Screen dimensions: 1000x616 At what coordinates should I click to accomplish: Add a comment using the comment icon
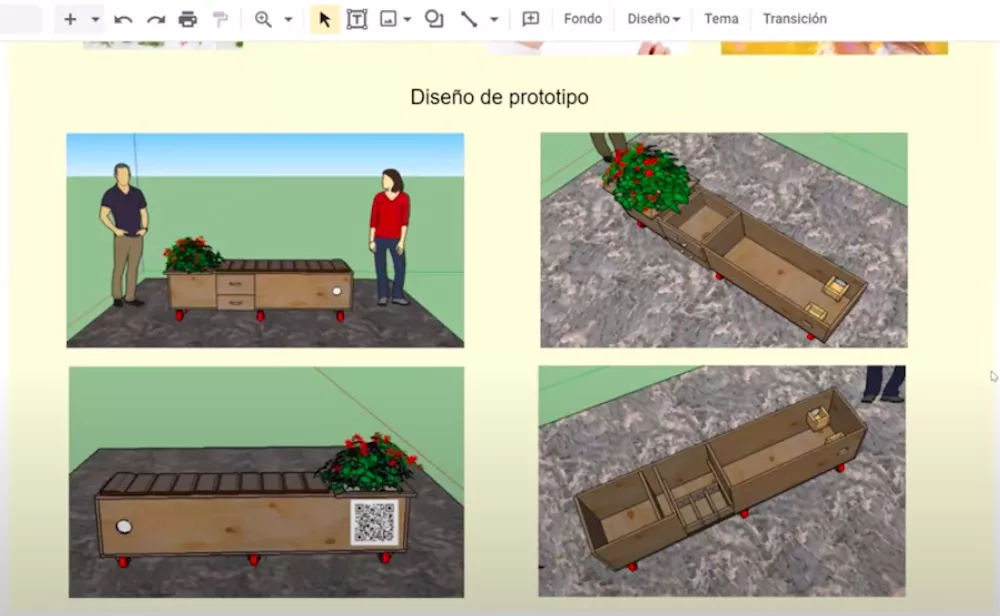coord(530,19)
